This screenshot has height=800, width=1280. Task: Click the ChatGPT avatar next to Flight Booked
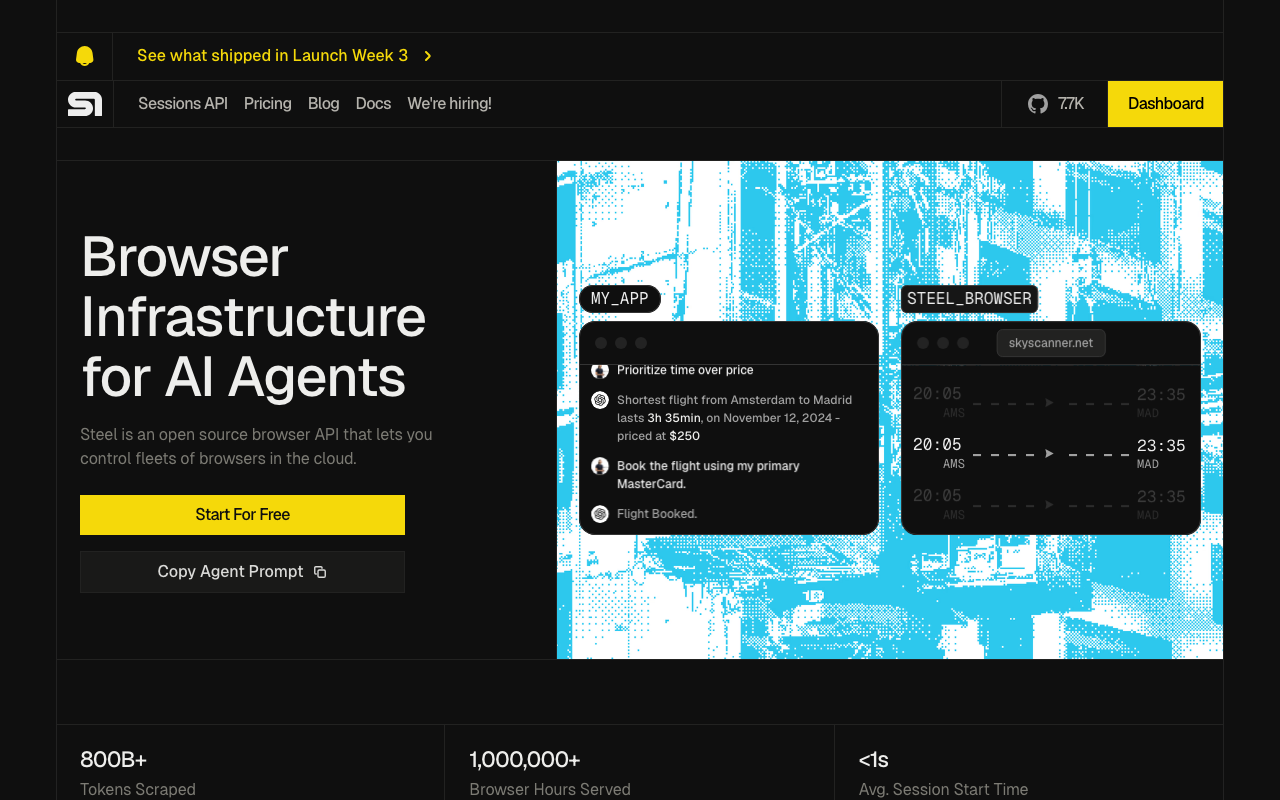click(600, 514)
